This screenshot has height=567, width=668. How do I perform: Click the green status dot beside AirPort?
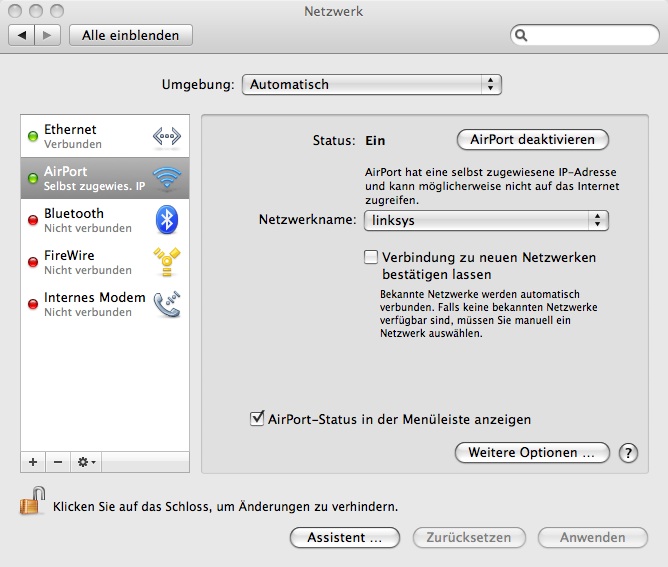point(33,178)
